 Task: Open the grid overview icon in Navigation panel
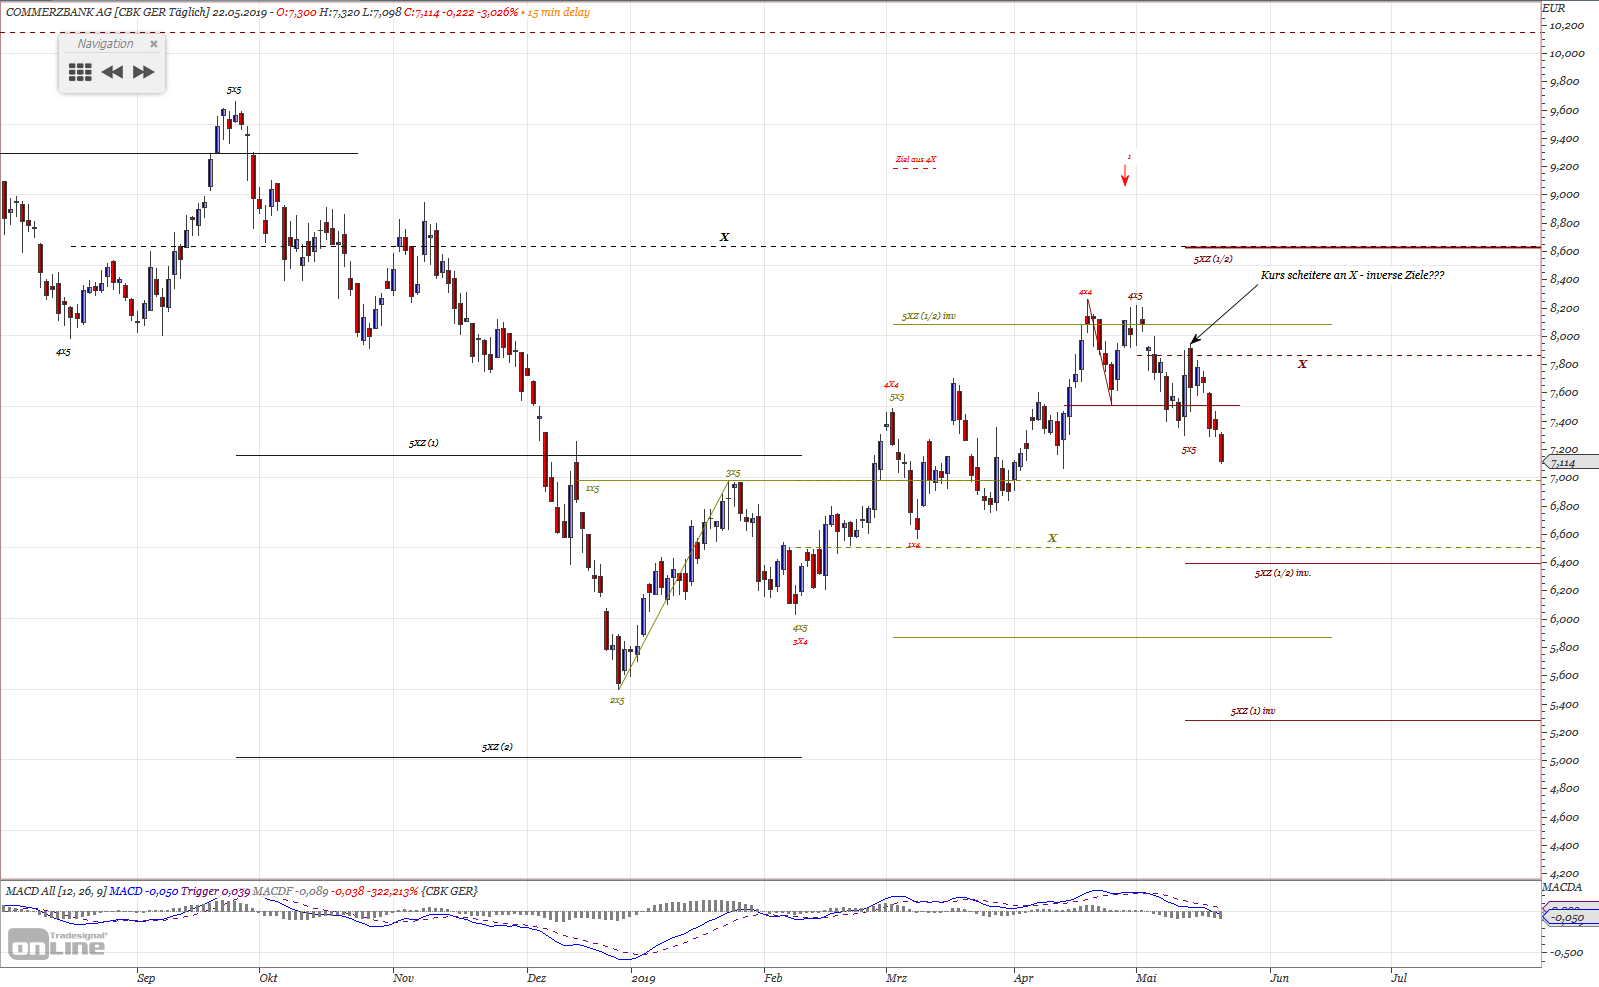pyautogui.click(x=80, y=72)
